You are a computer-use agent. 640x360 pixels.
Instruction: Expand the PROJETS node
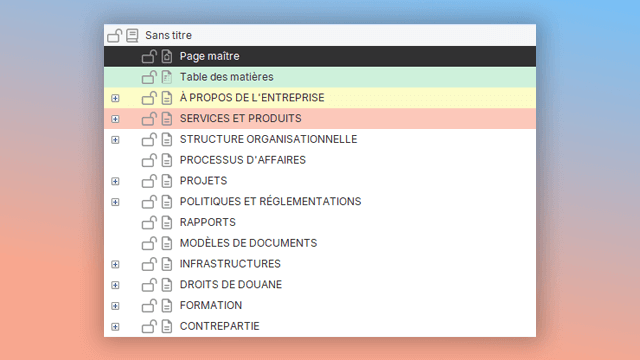pos(116,181)
